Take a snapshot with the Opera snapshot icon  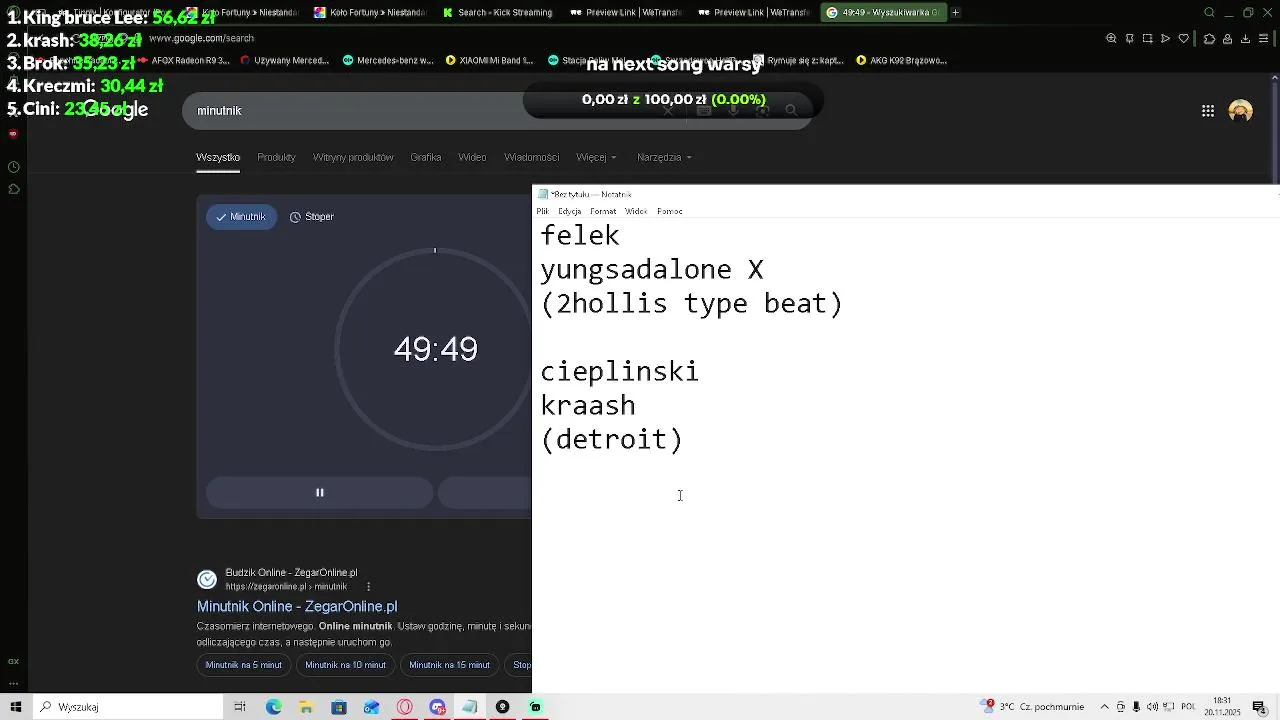[x=1147, y=38]
